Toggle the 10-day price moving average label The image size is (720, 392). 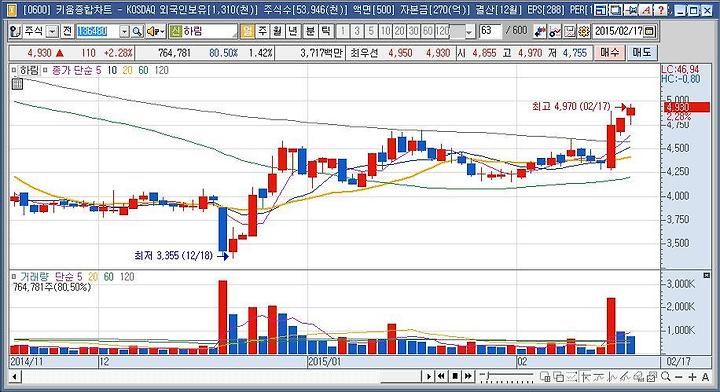click(112, 70)
